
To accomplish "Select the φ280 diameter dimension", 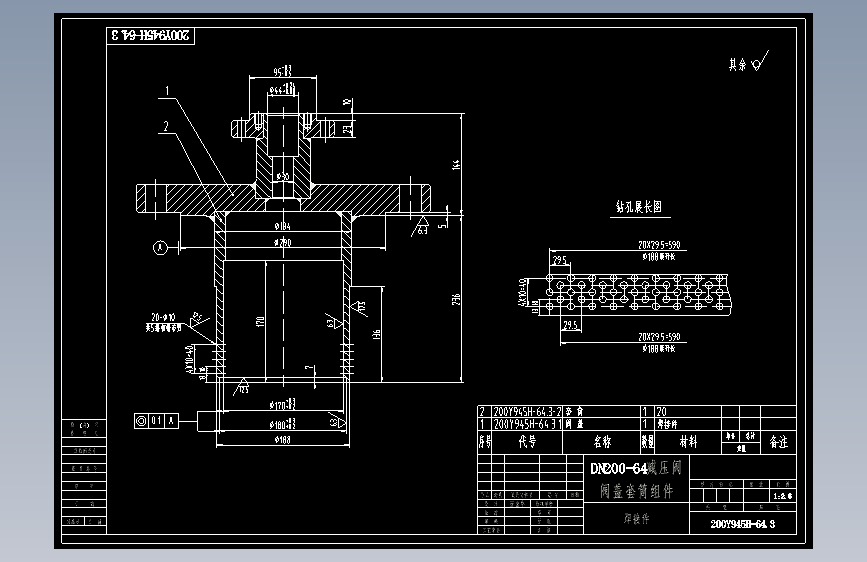I will point(283,242).
